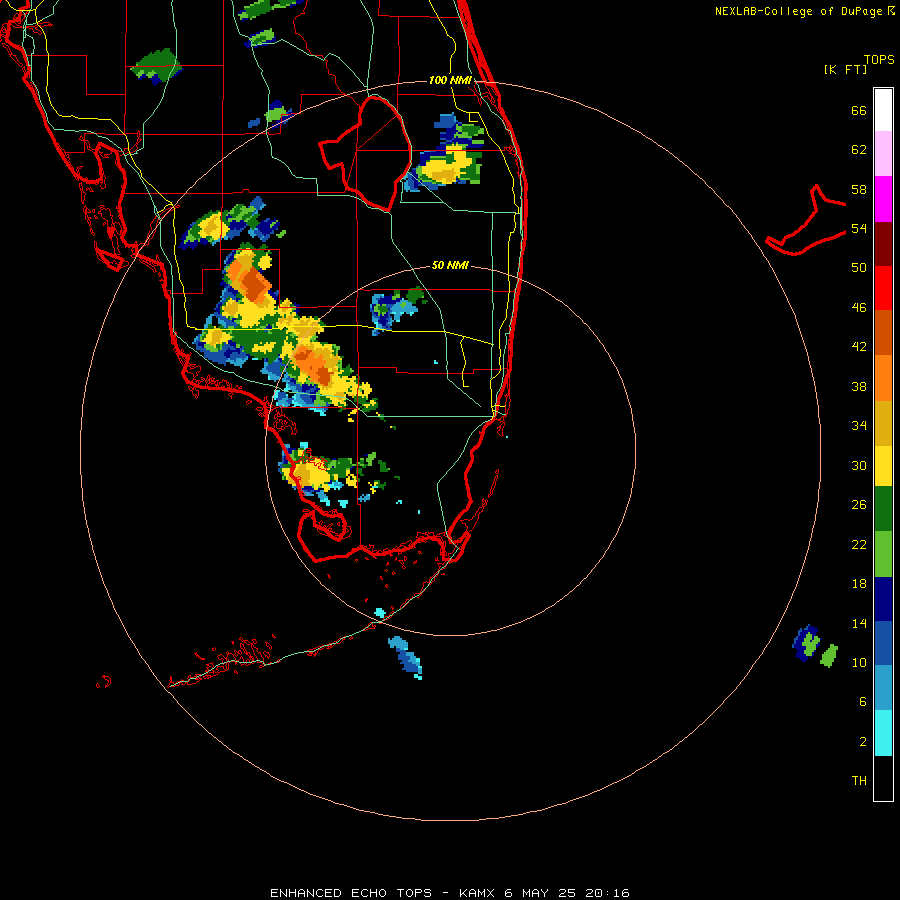The width and height of the screenshot is (900, 900).
Task: Click the gold 38 kft legend swatch
Action: (x=883, y=423)
